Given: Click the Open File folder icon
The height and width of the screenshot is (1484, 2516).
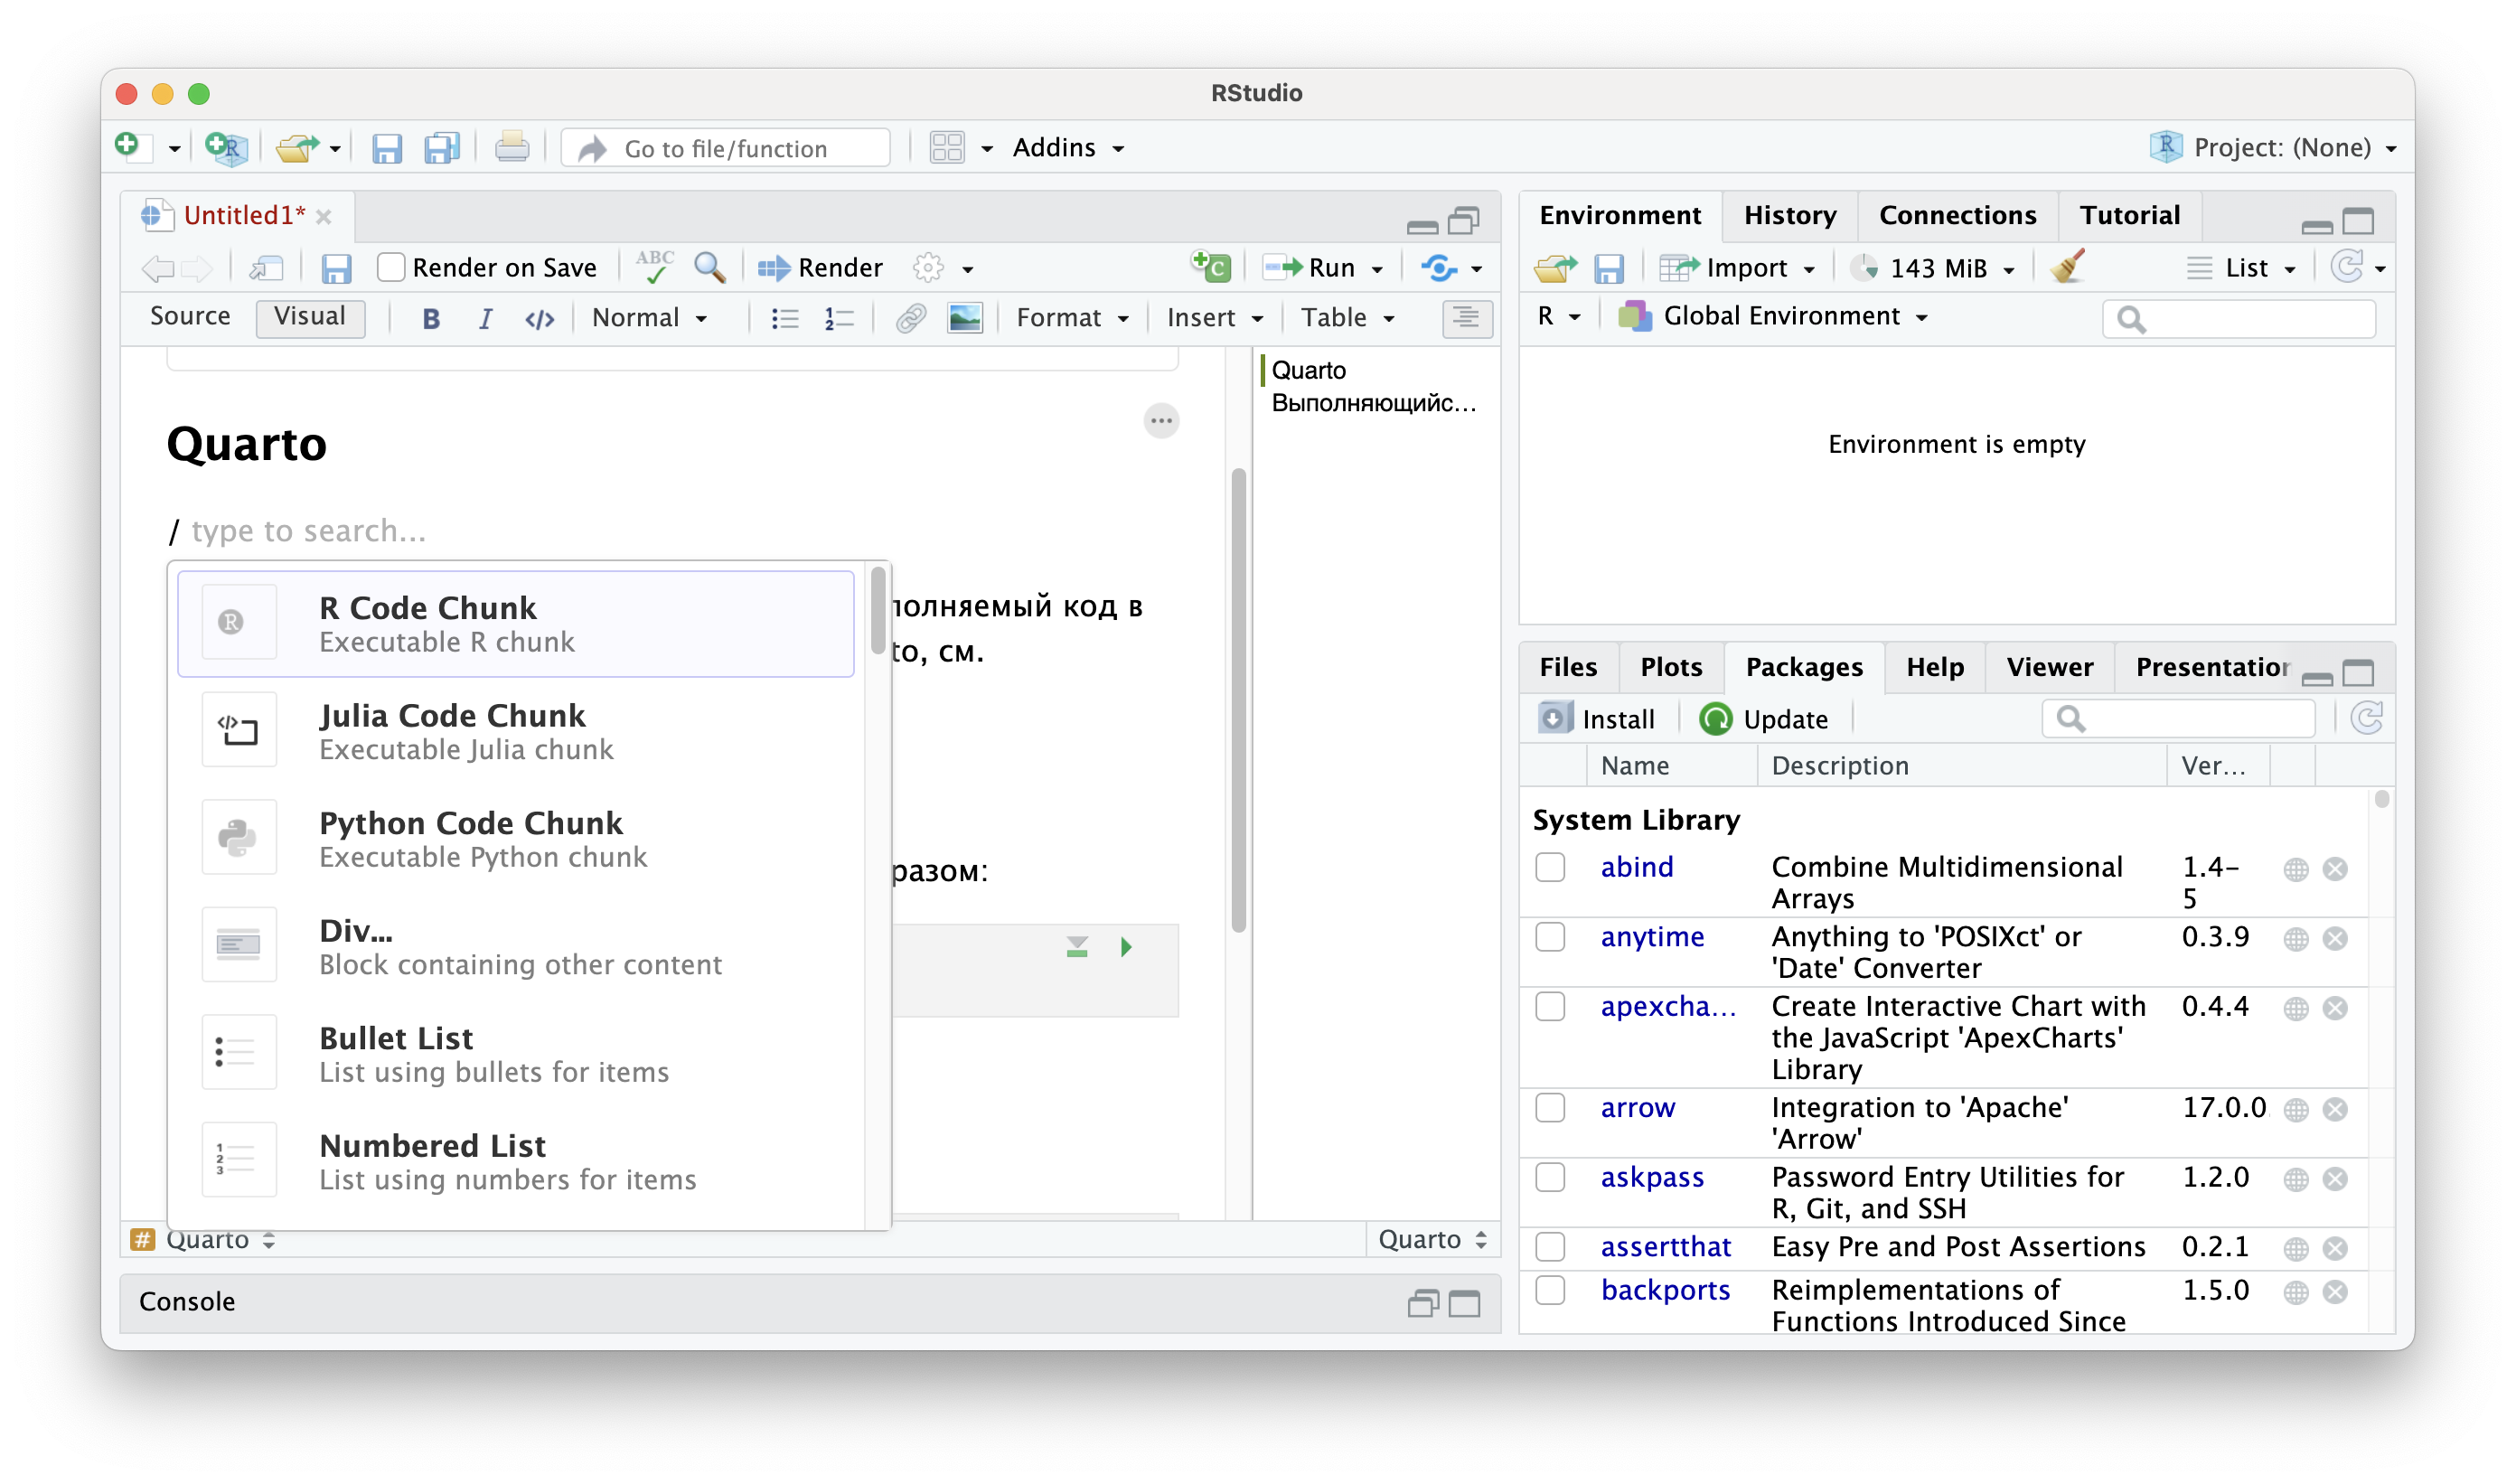Looking at the screenshot, I should pyautogui.click(x=297, y=148).
